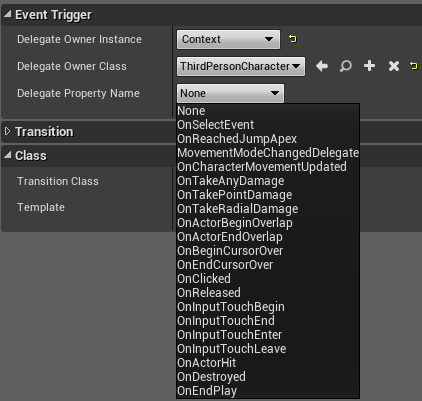Expand the Transition section
This screenshot has height=401, width=422.
pyautogui.click(x=7, y=131)
